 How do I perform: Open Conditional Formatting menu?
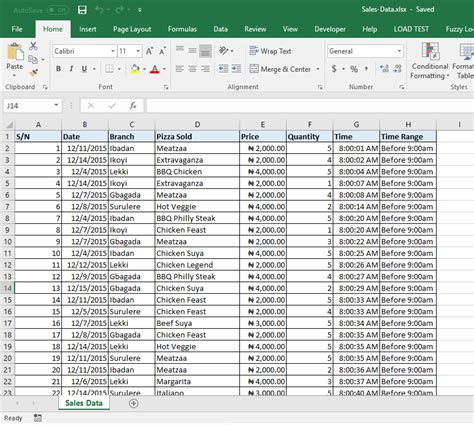pos(430,61)
